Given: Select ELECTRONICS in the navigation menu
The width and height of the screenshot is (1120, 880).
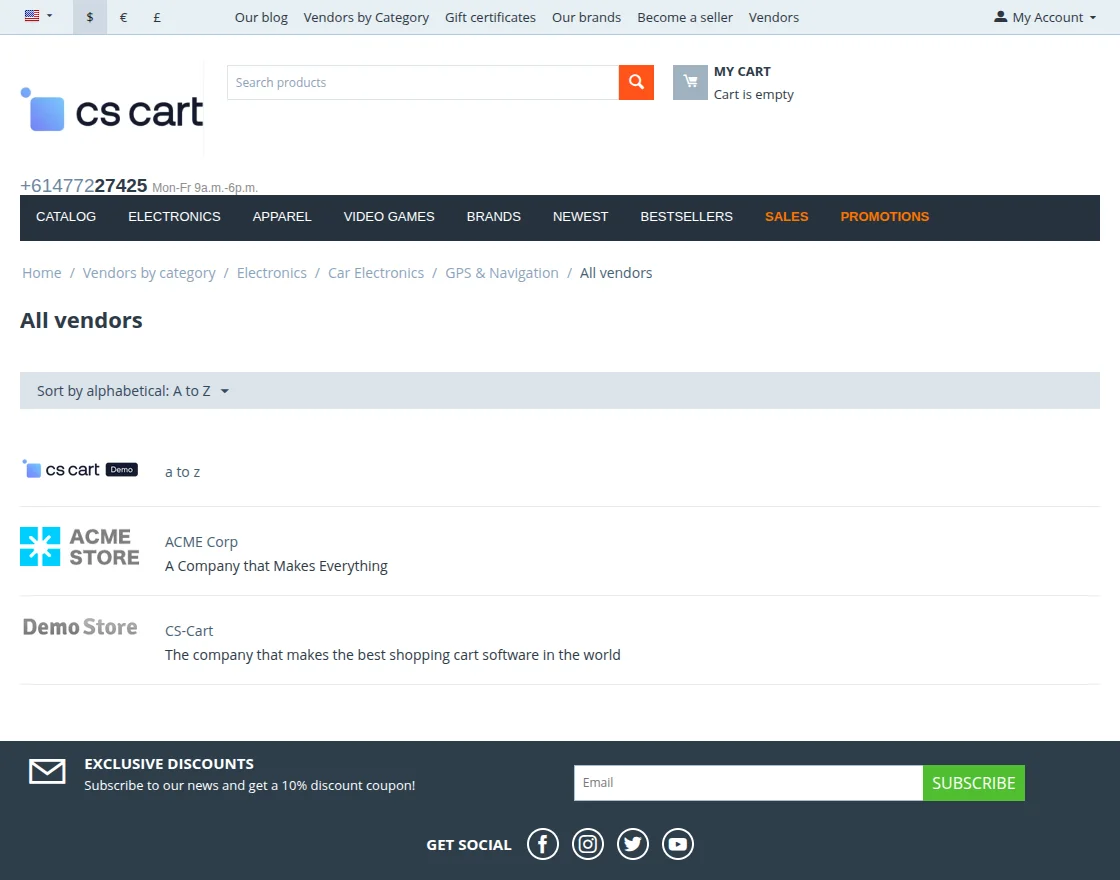Looking at the screenshot, I should [173, 217].
